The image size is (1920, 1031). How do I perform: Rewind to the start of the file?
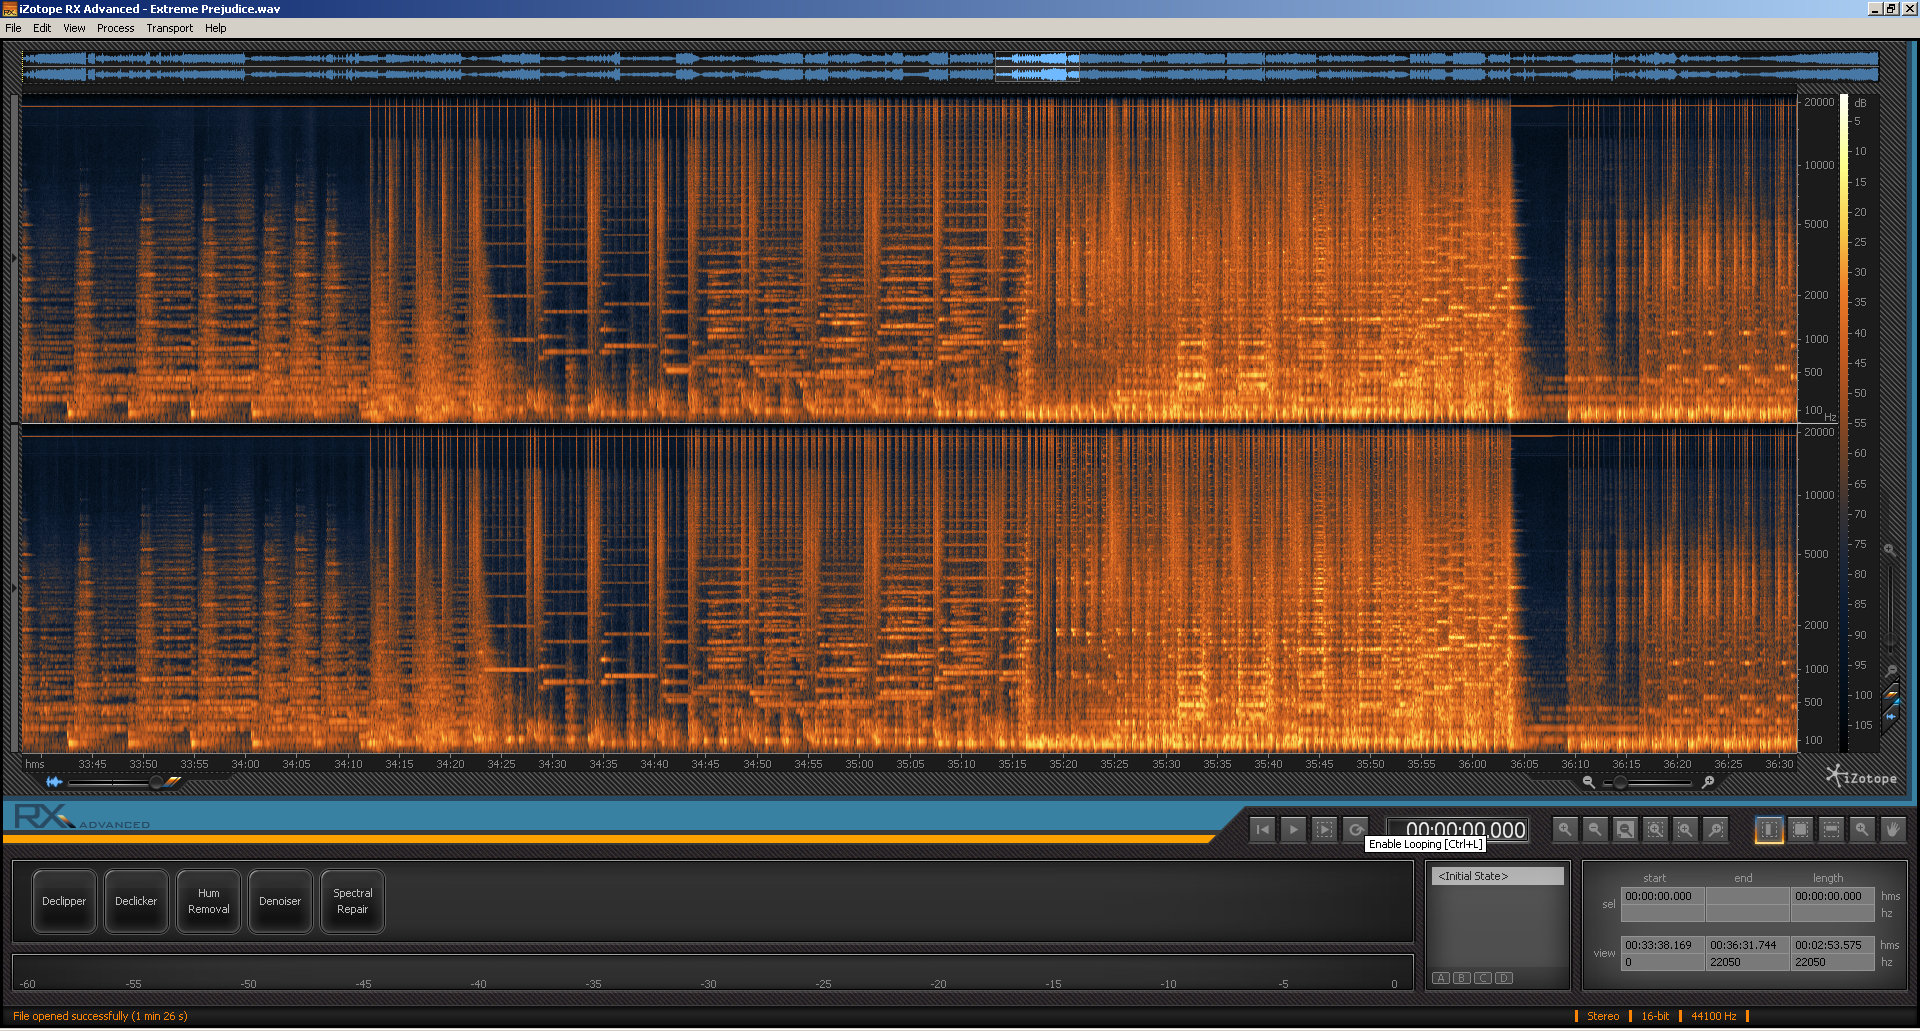(x=1263, y=829)
